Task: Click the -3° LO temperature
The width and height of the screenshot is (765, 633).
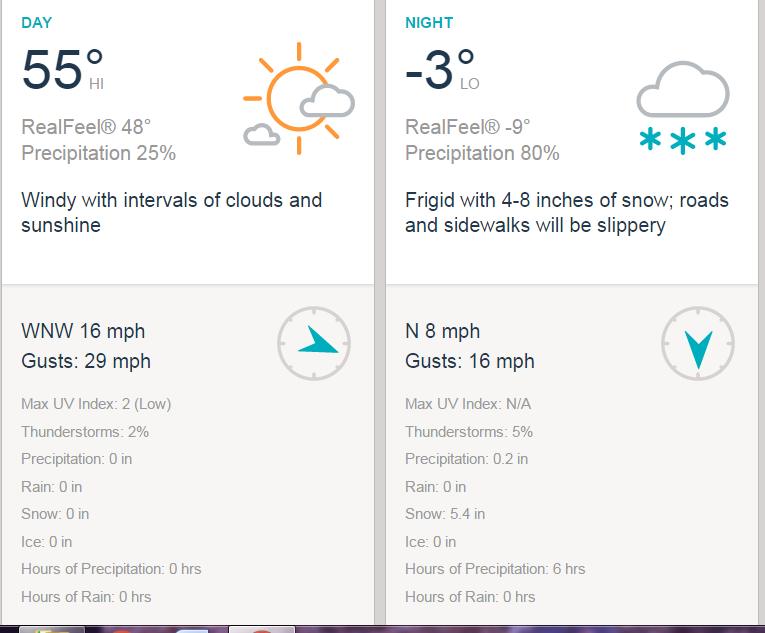Action: coord(442,69)
